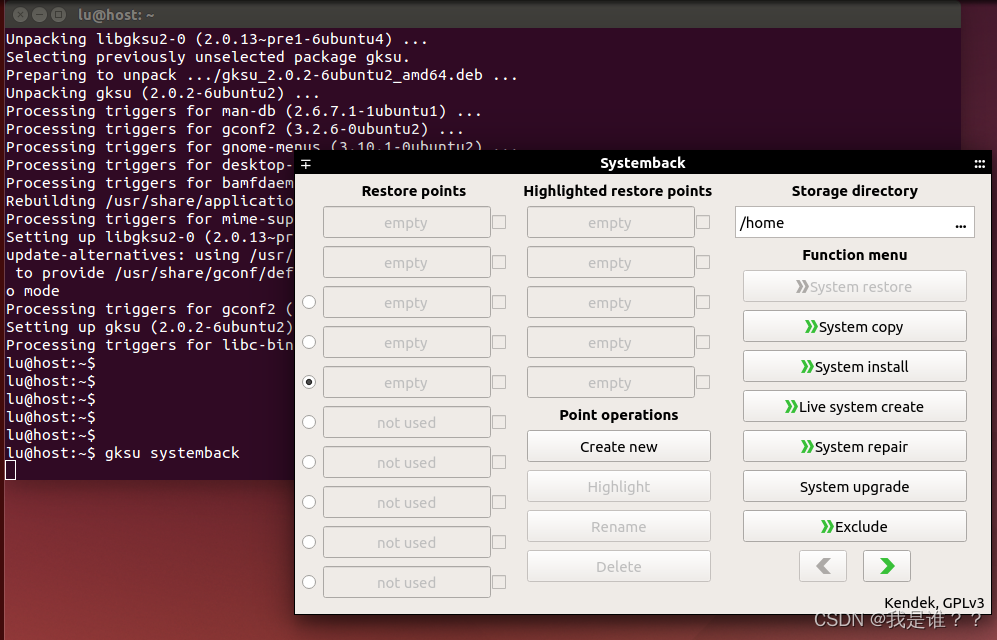Screen dimensions: 997x640
Task: Tick checkbox beside the selected fifth restore point
Action: pos(499,382)
